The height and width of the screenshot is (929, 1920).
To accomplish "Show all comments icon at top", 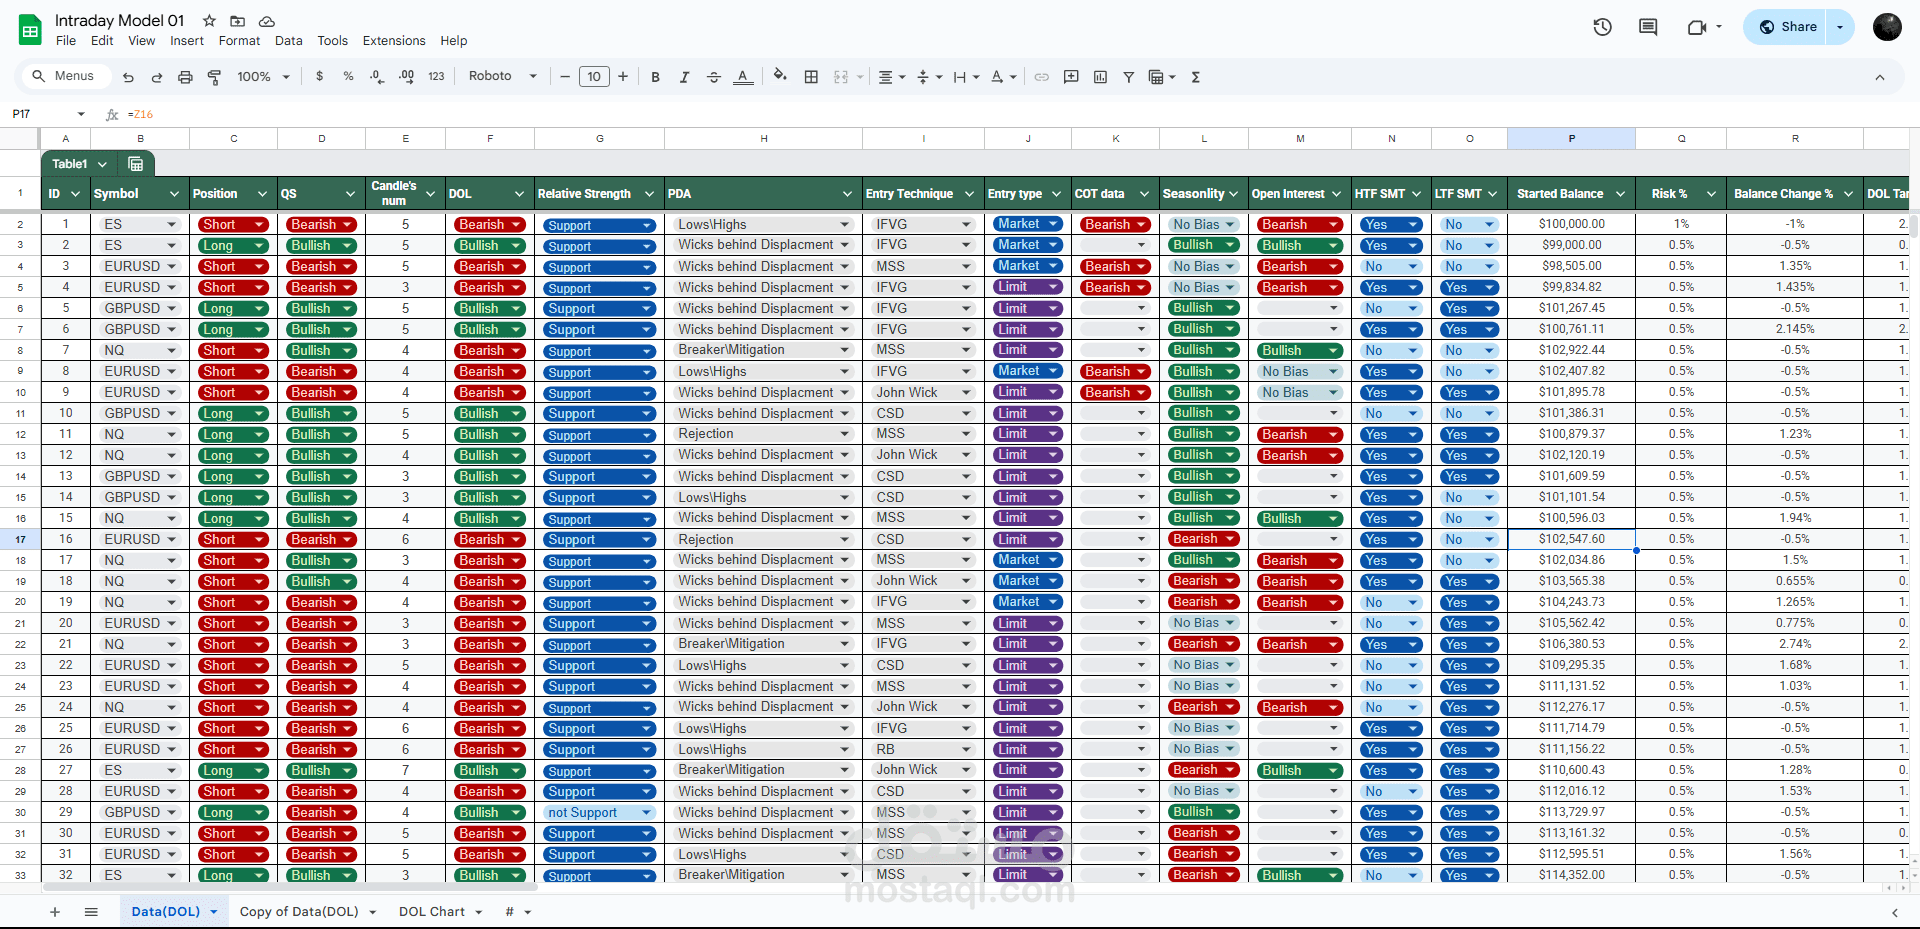I will tap(1648, 27).
